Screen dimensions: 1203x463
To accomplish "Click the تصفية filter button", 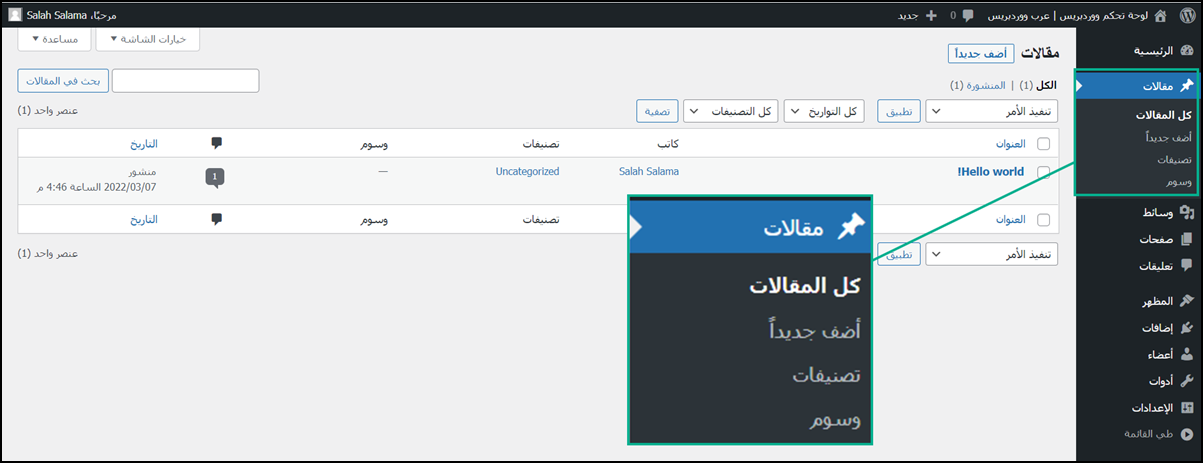I will tap(657, 111).
